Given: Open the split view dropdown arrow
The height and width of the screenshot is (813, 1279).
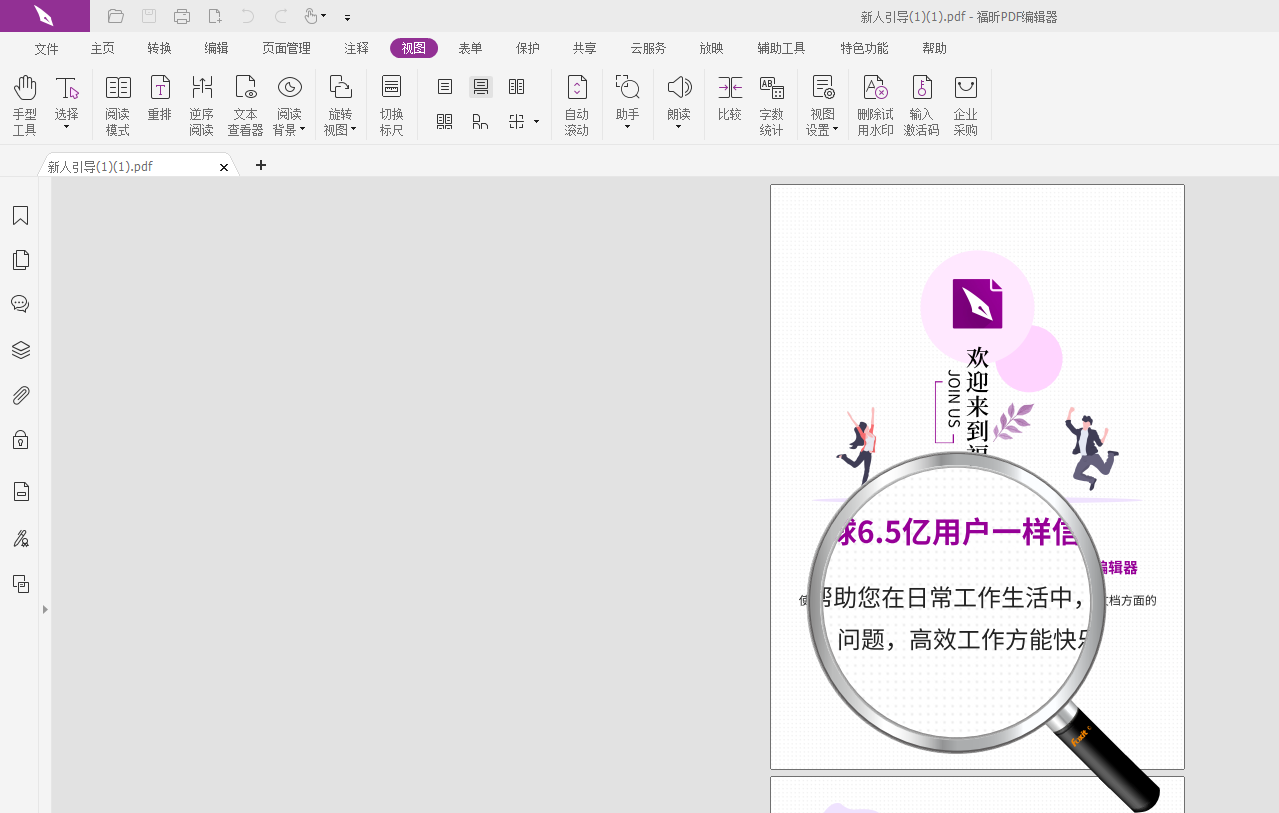Looking at the screenshot, I should (x=536, y=121).
